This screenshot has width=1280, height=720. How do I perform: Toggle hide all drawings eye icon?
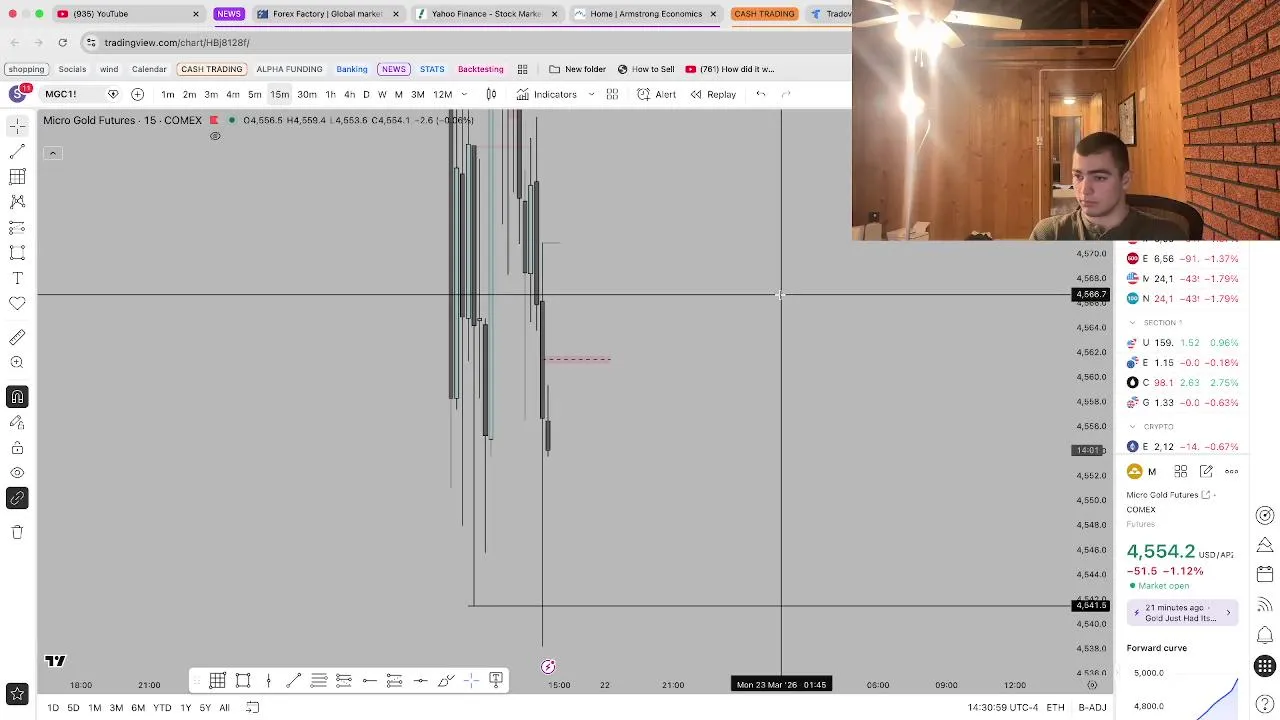(17, 473)
